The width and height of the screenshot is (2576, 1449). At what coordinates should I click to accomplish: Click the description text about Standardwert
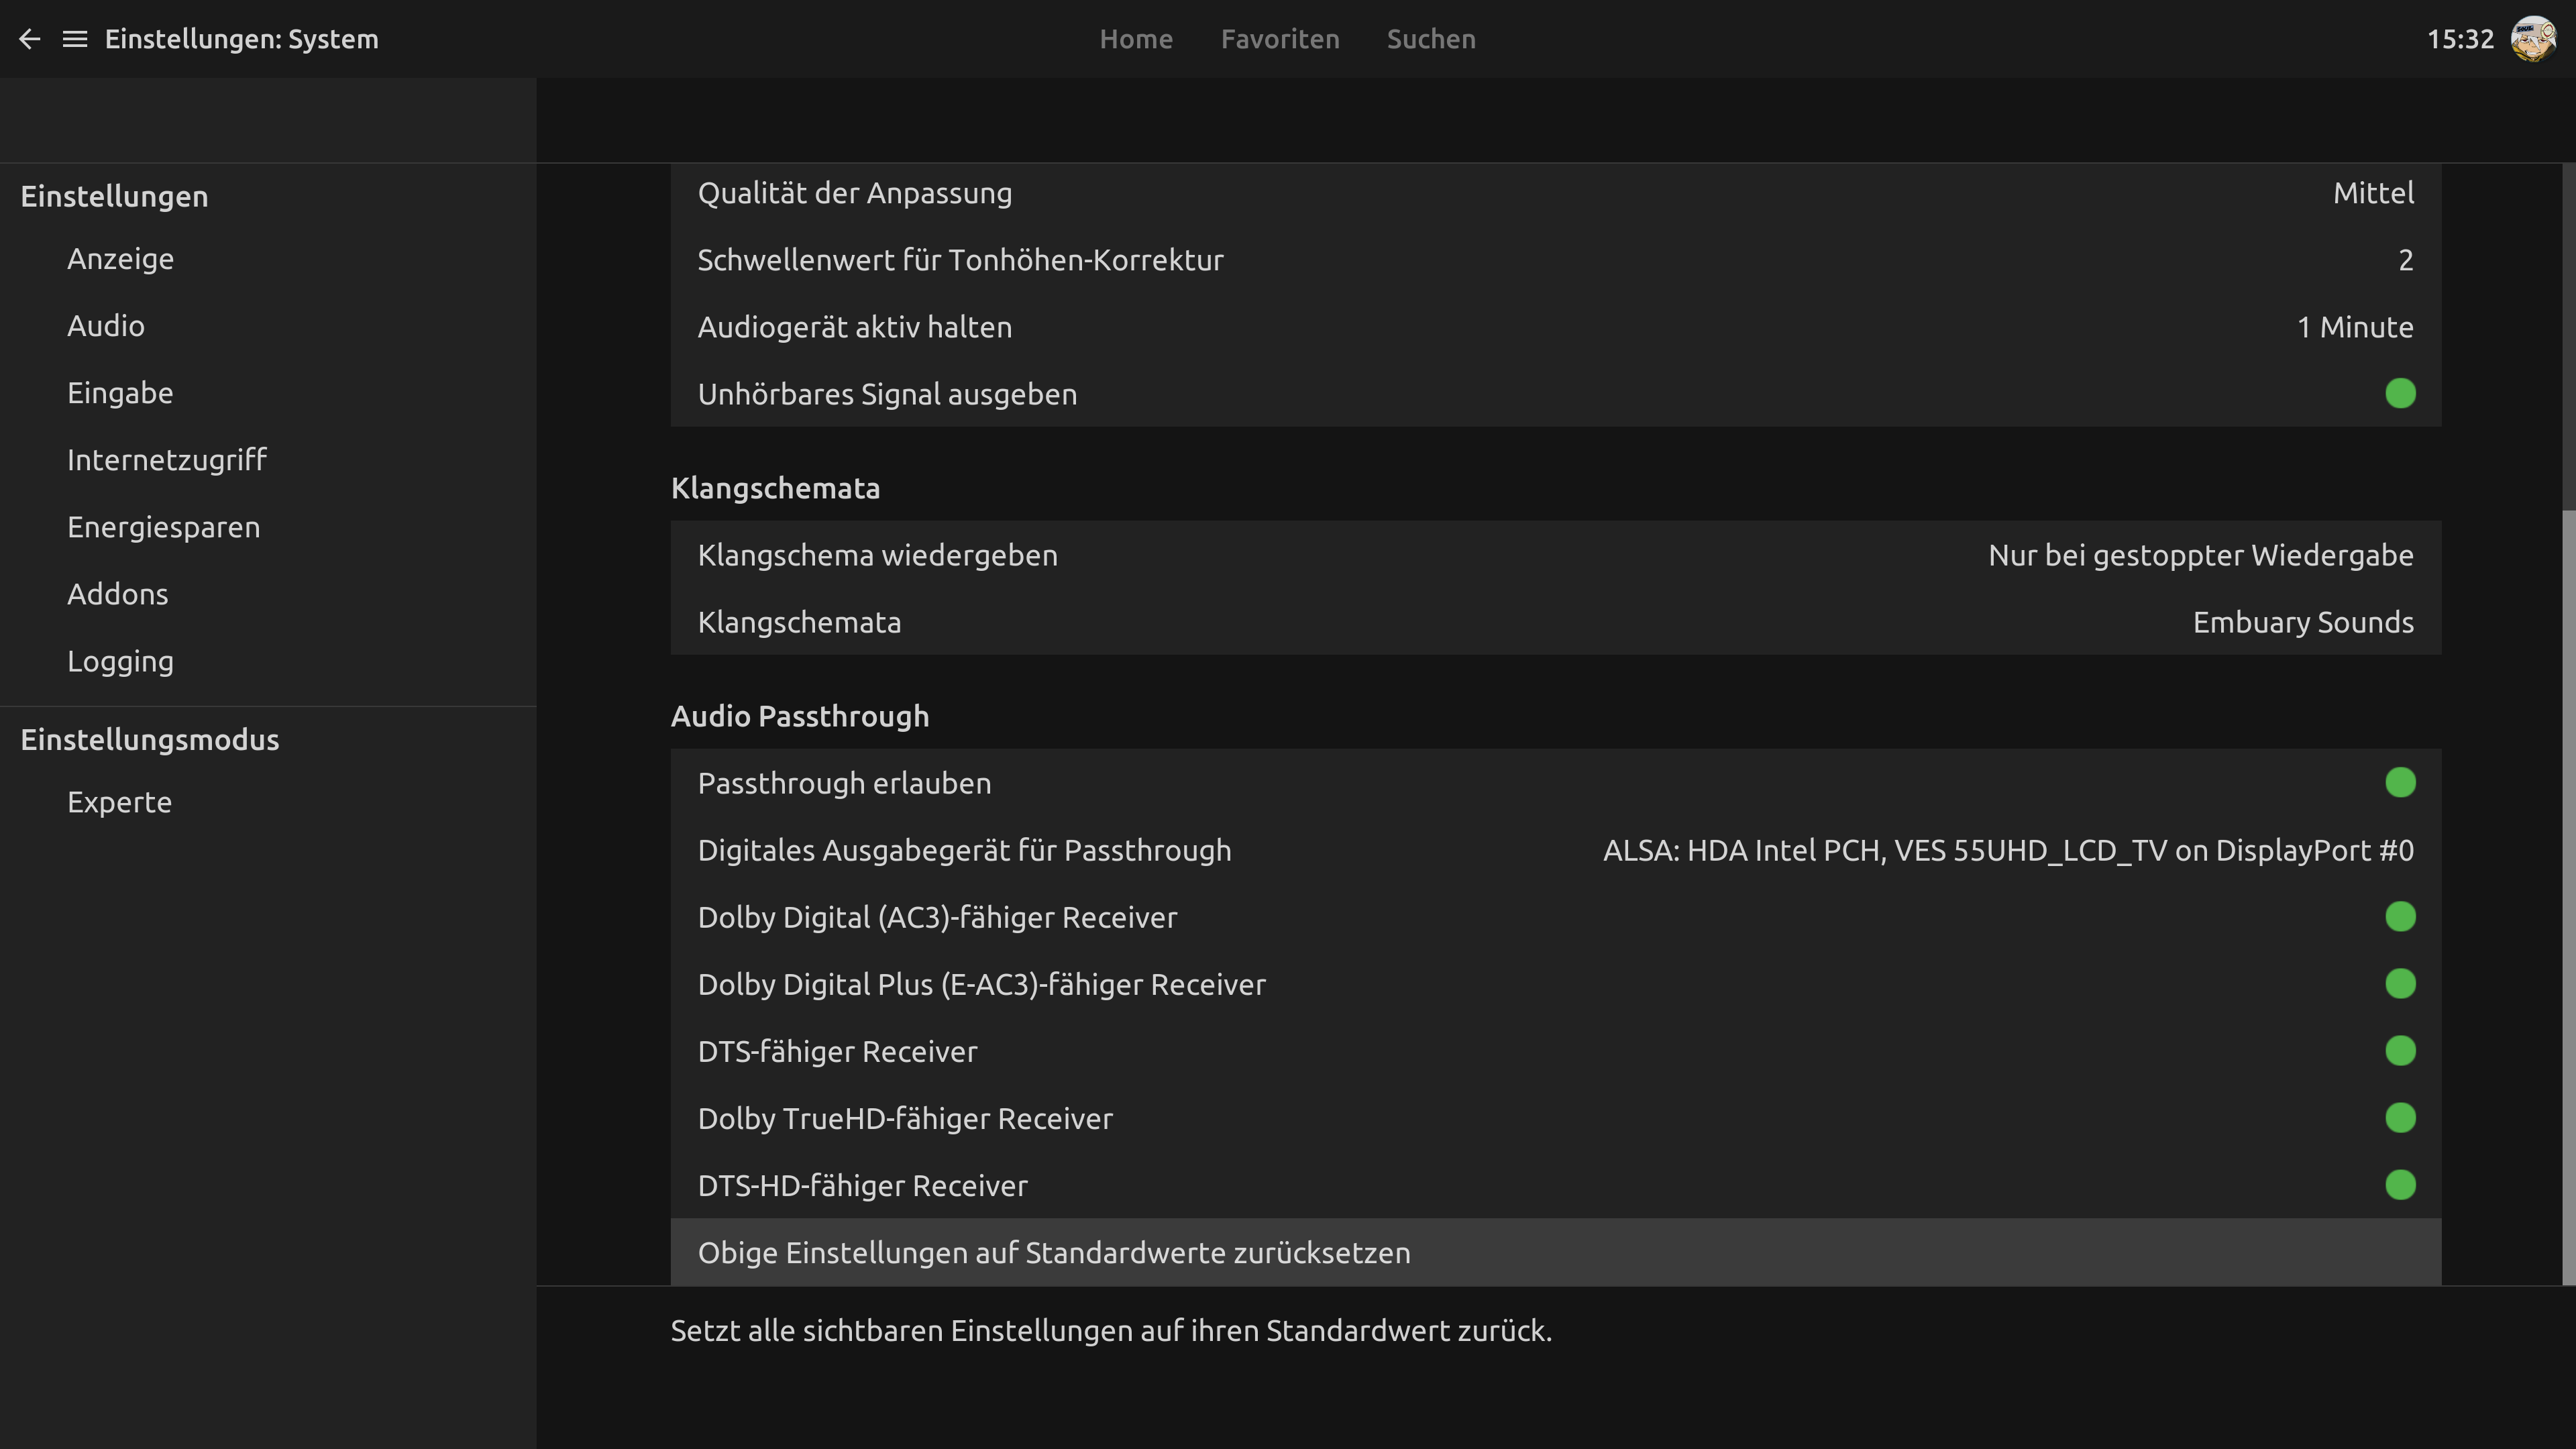[1111, 1331]
